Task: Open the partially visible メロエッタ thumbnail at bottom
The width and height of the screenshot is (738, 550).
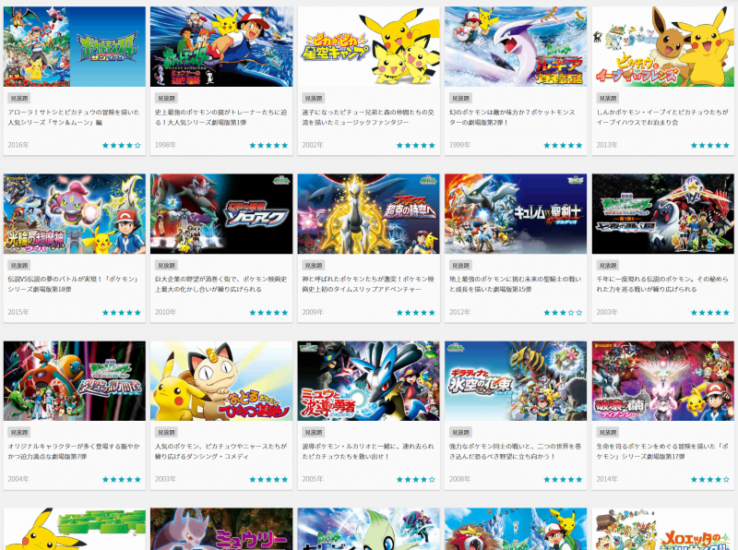Action: 663,529
